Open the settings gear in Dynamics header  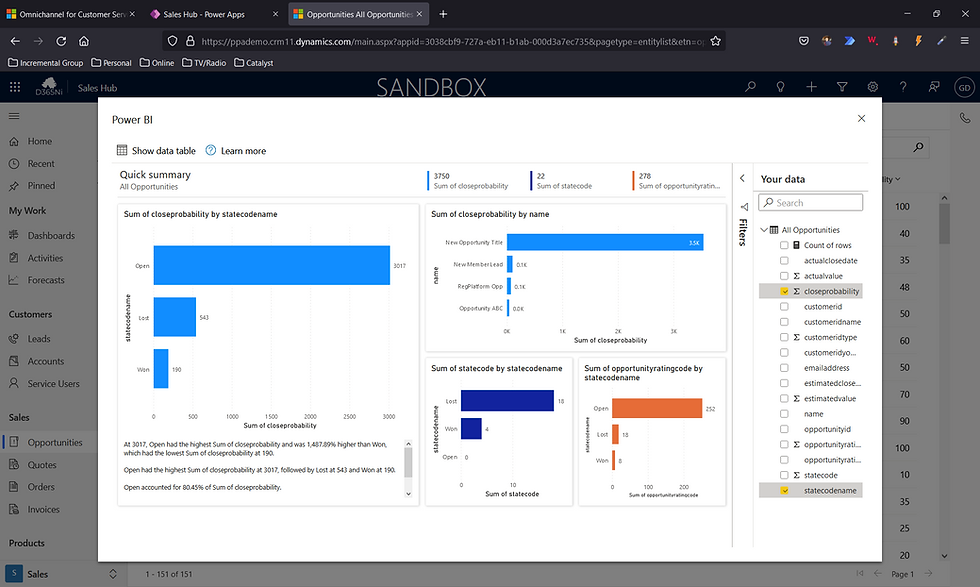tap(872, 87)
